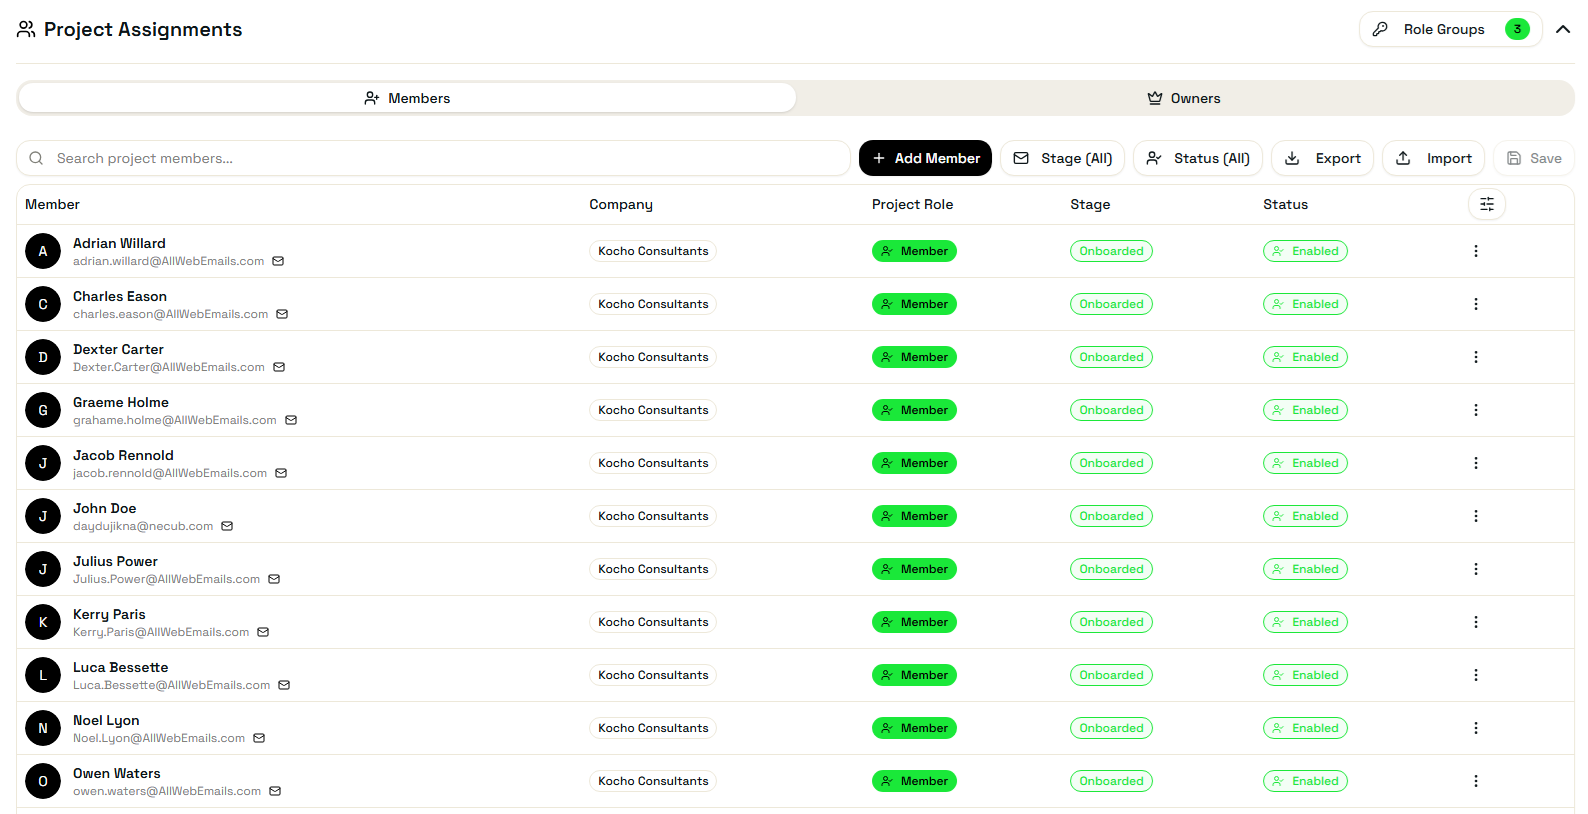Open row options for Luca Bessette
Viewport: 1588px width, 814px height.
[x=1475, y=675]
